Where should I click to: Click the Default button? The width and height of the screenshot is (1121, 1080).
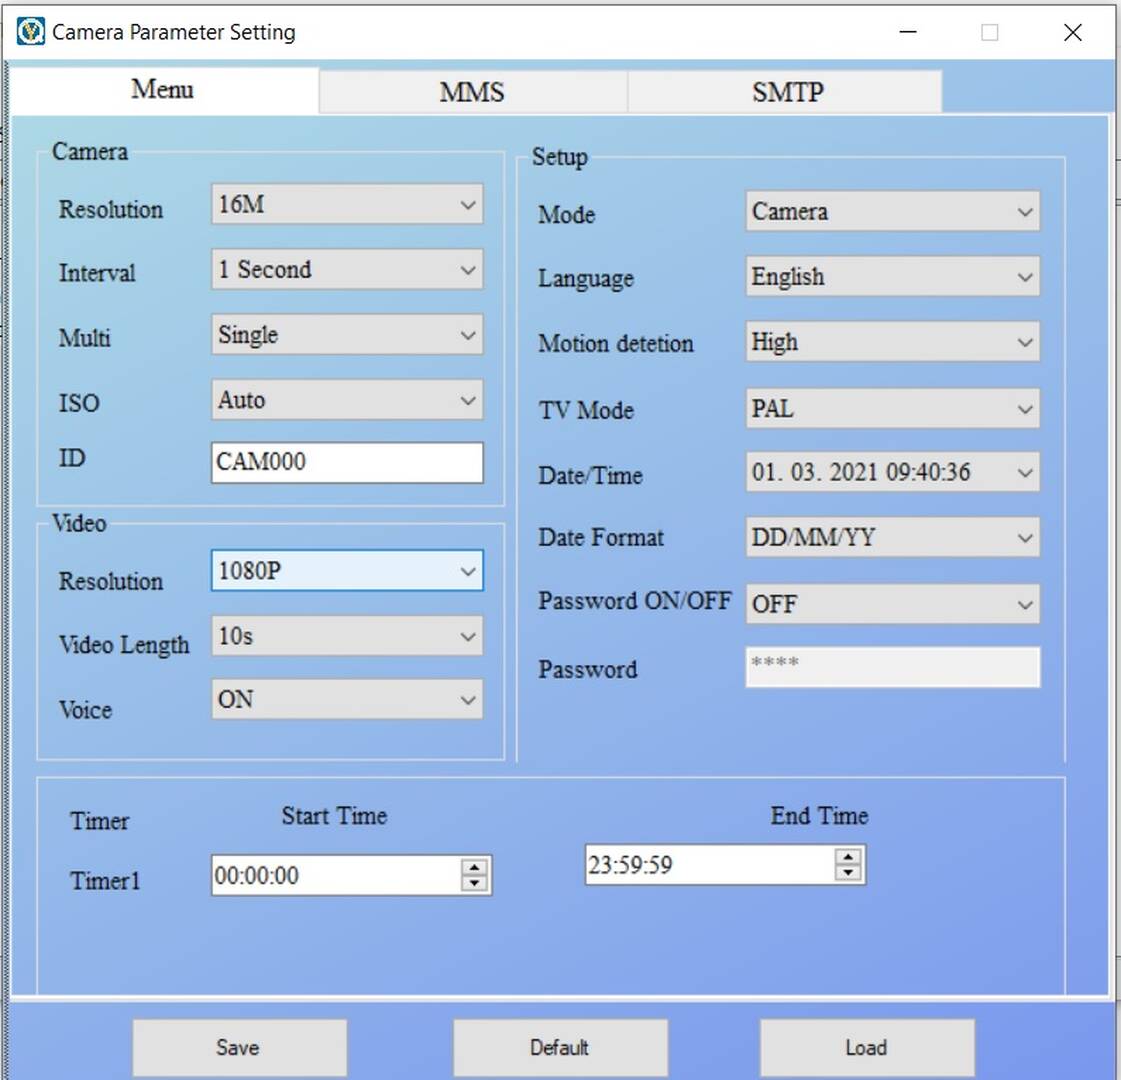point(560,1047)
